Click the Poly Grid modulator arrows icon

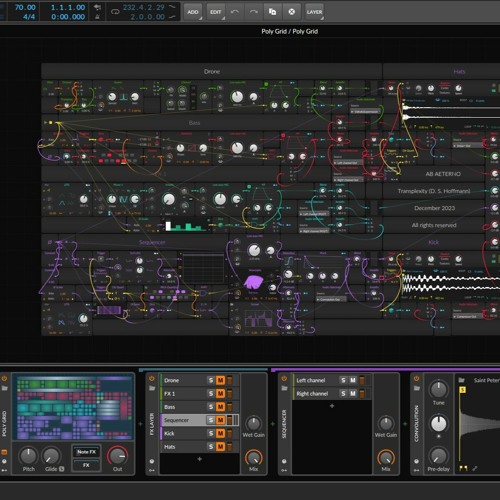click(4, 470)
